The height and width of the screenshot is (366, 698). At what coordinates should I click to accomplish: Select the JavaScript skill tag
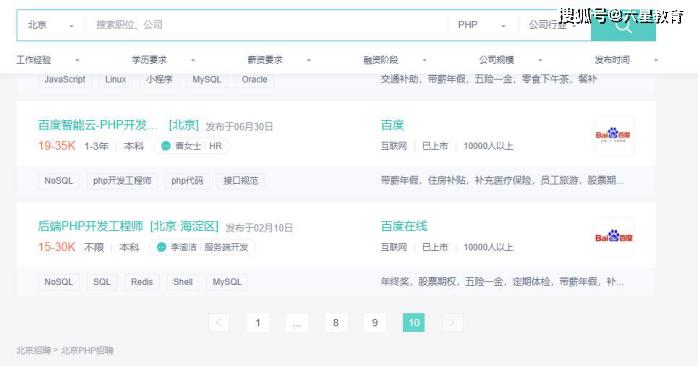click(65, 79)
